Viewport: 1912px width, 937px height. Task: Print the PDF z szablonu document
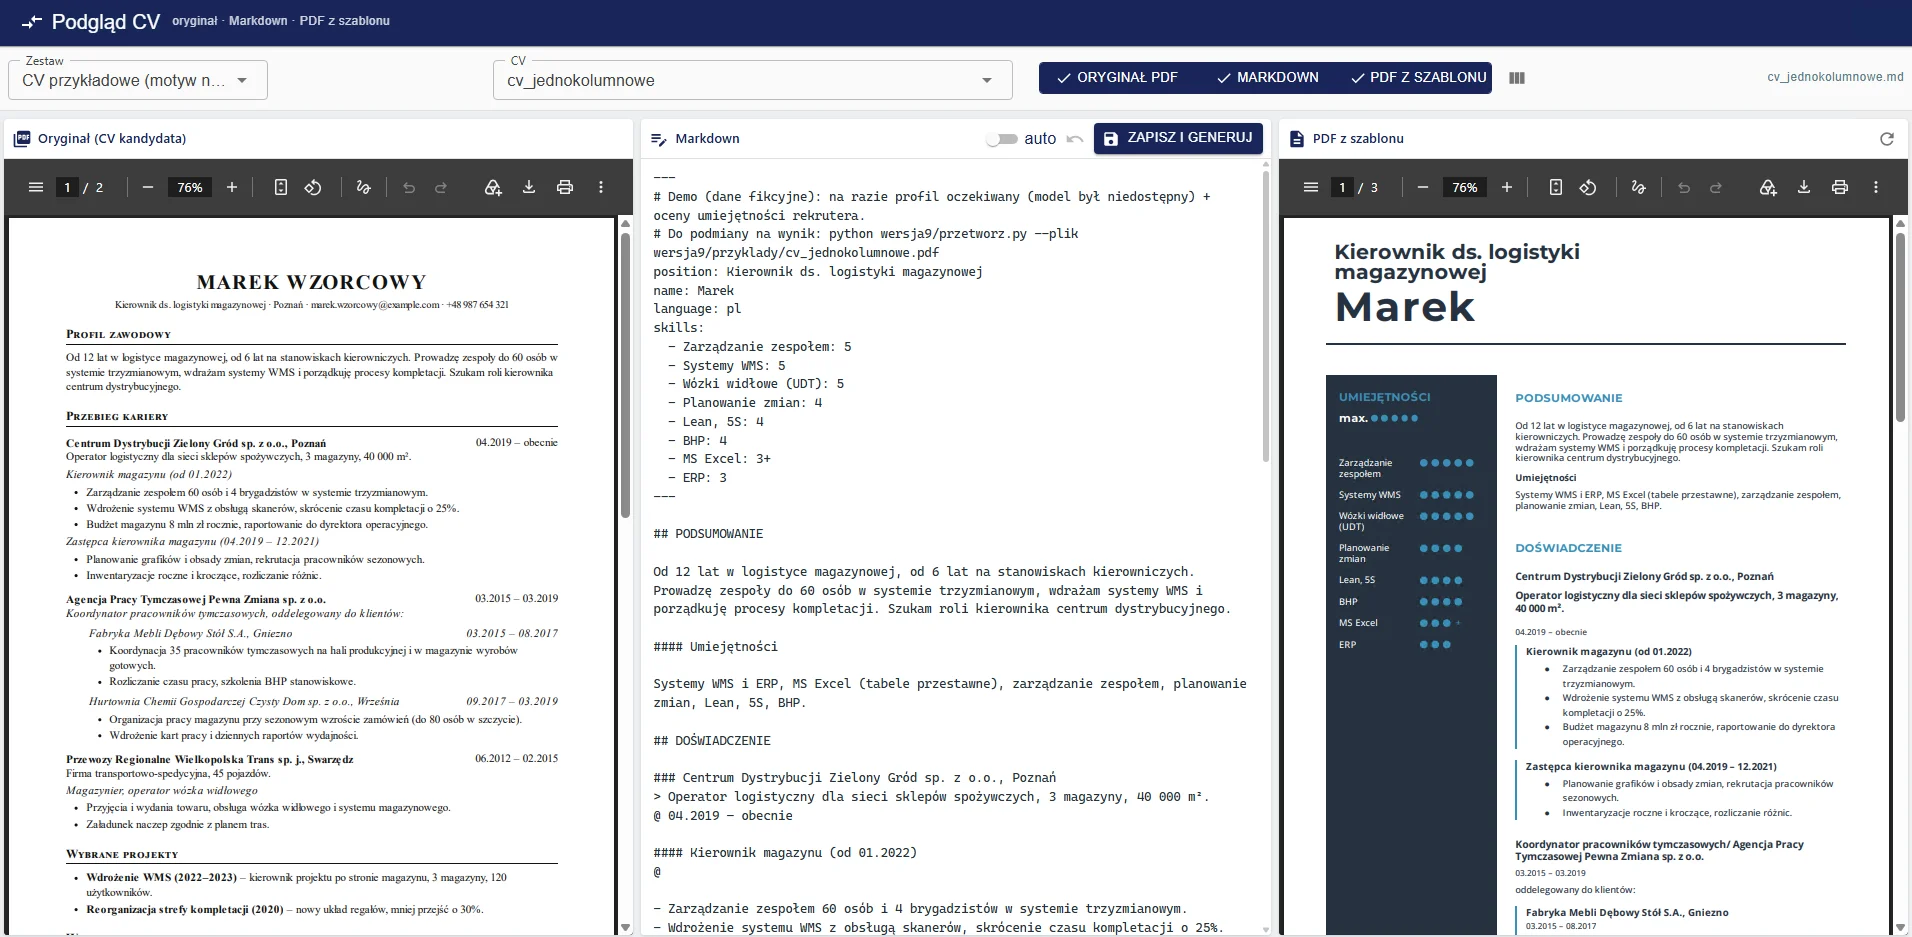click(x=1840, y=187)
